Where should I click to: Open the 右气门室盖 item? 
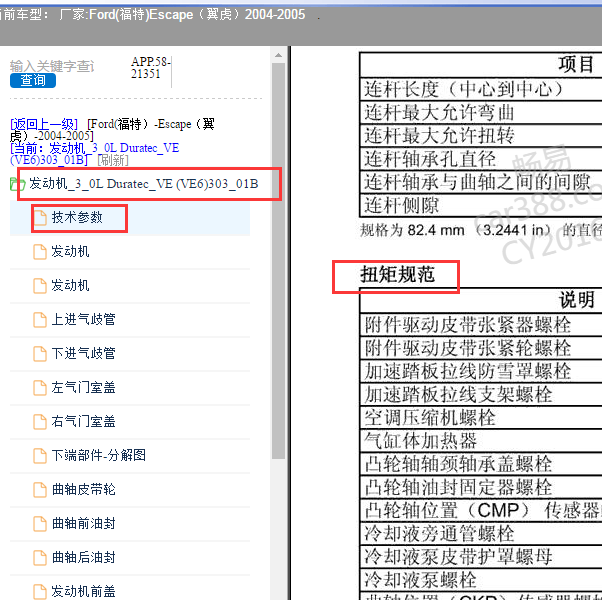pos(83,421)
